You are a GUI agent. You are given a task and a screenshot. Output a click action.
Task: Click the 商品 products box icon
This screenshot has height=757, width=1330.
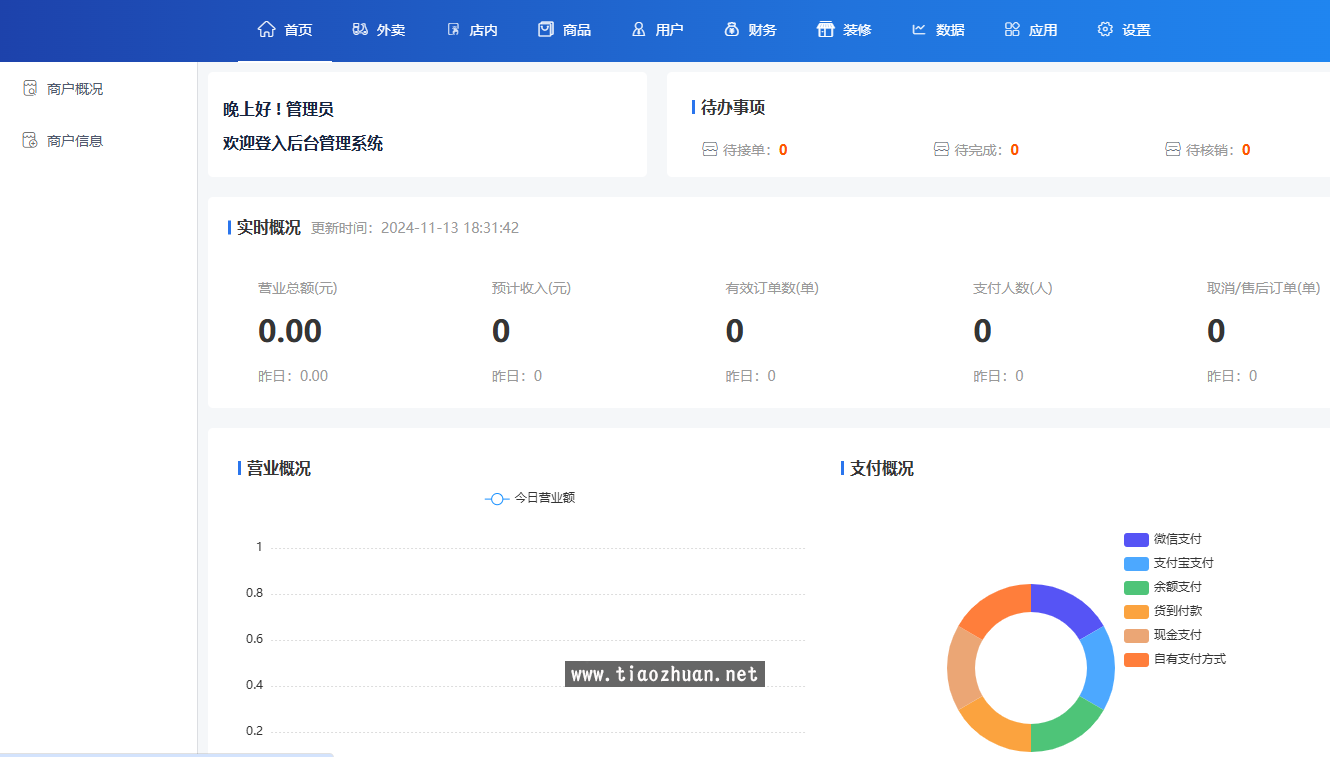click(545, 29)
